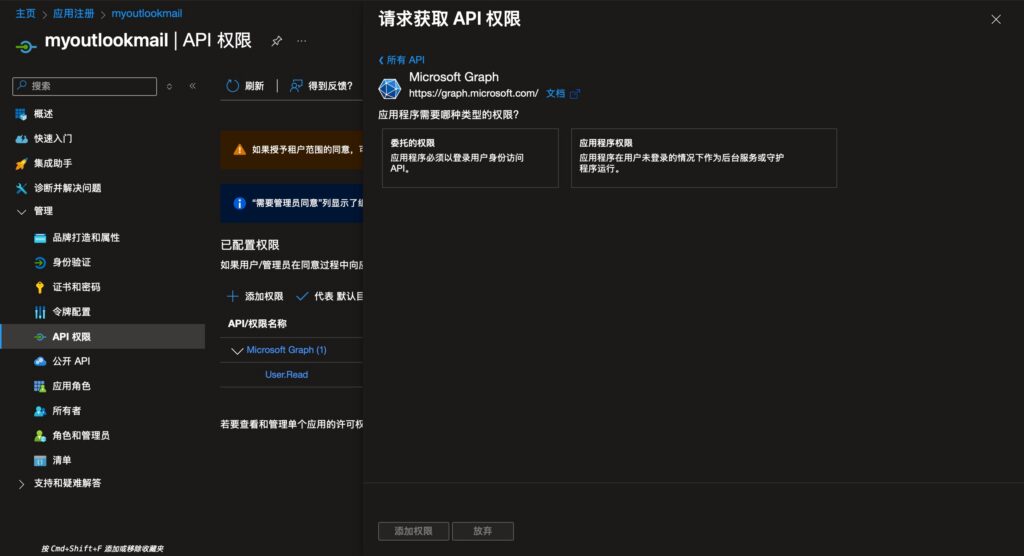Click the pin icon beside the page title

(277, 41)
